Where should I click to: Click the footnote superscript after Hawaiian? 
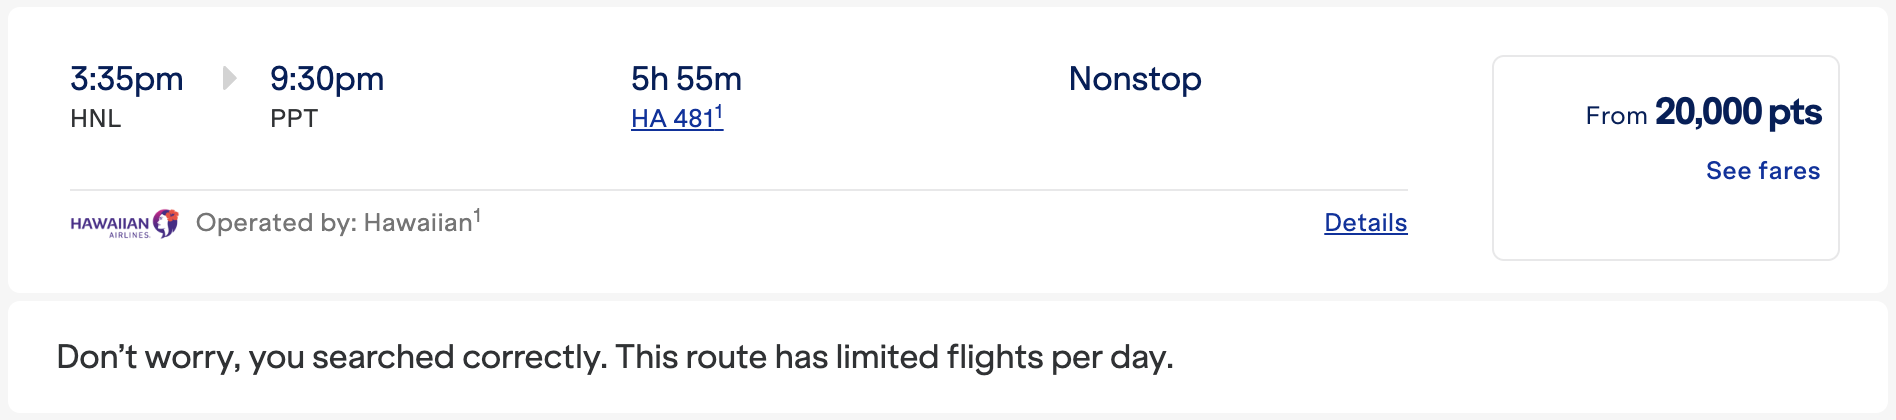(477, 215)
